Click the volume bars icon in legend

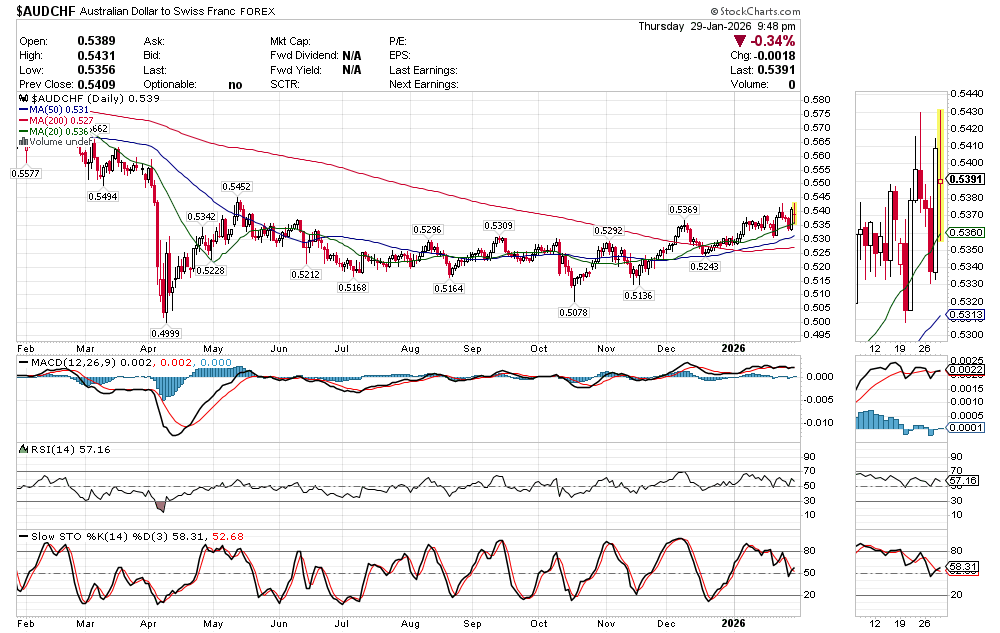coord(23,142)
